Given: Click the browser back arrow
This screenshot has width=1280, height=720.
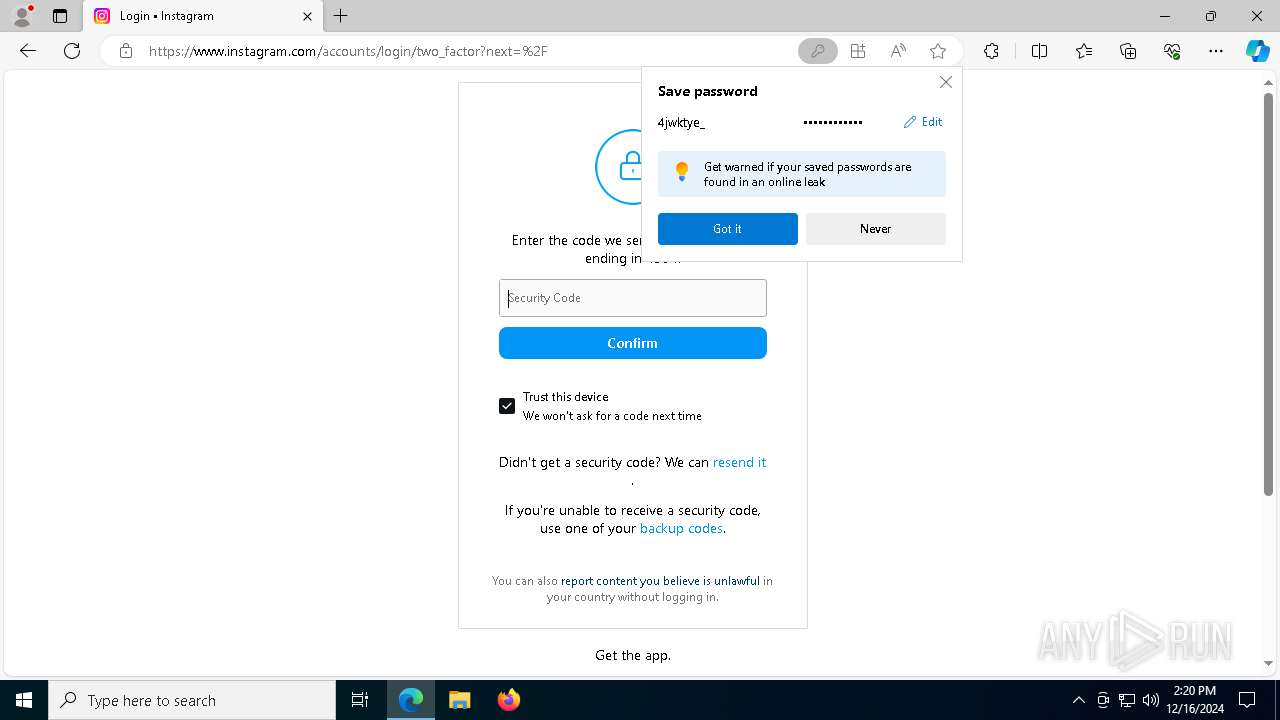Looking at the screenshot, I should [28, 51].
